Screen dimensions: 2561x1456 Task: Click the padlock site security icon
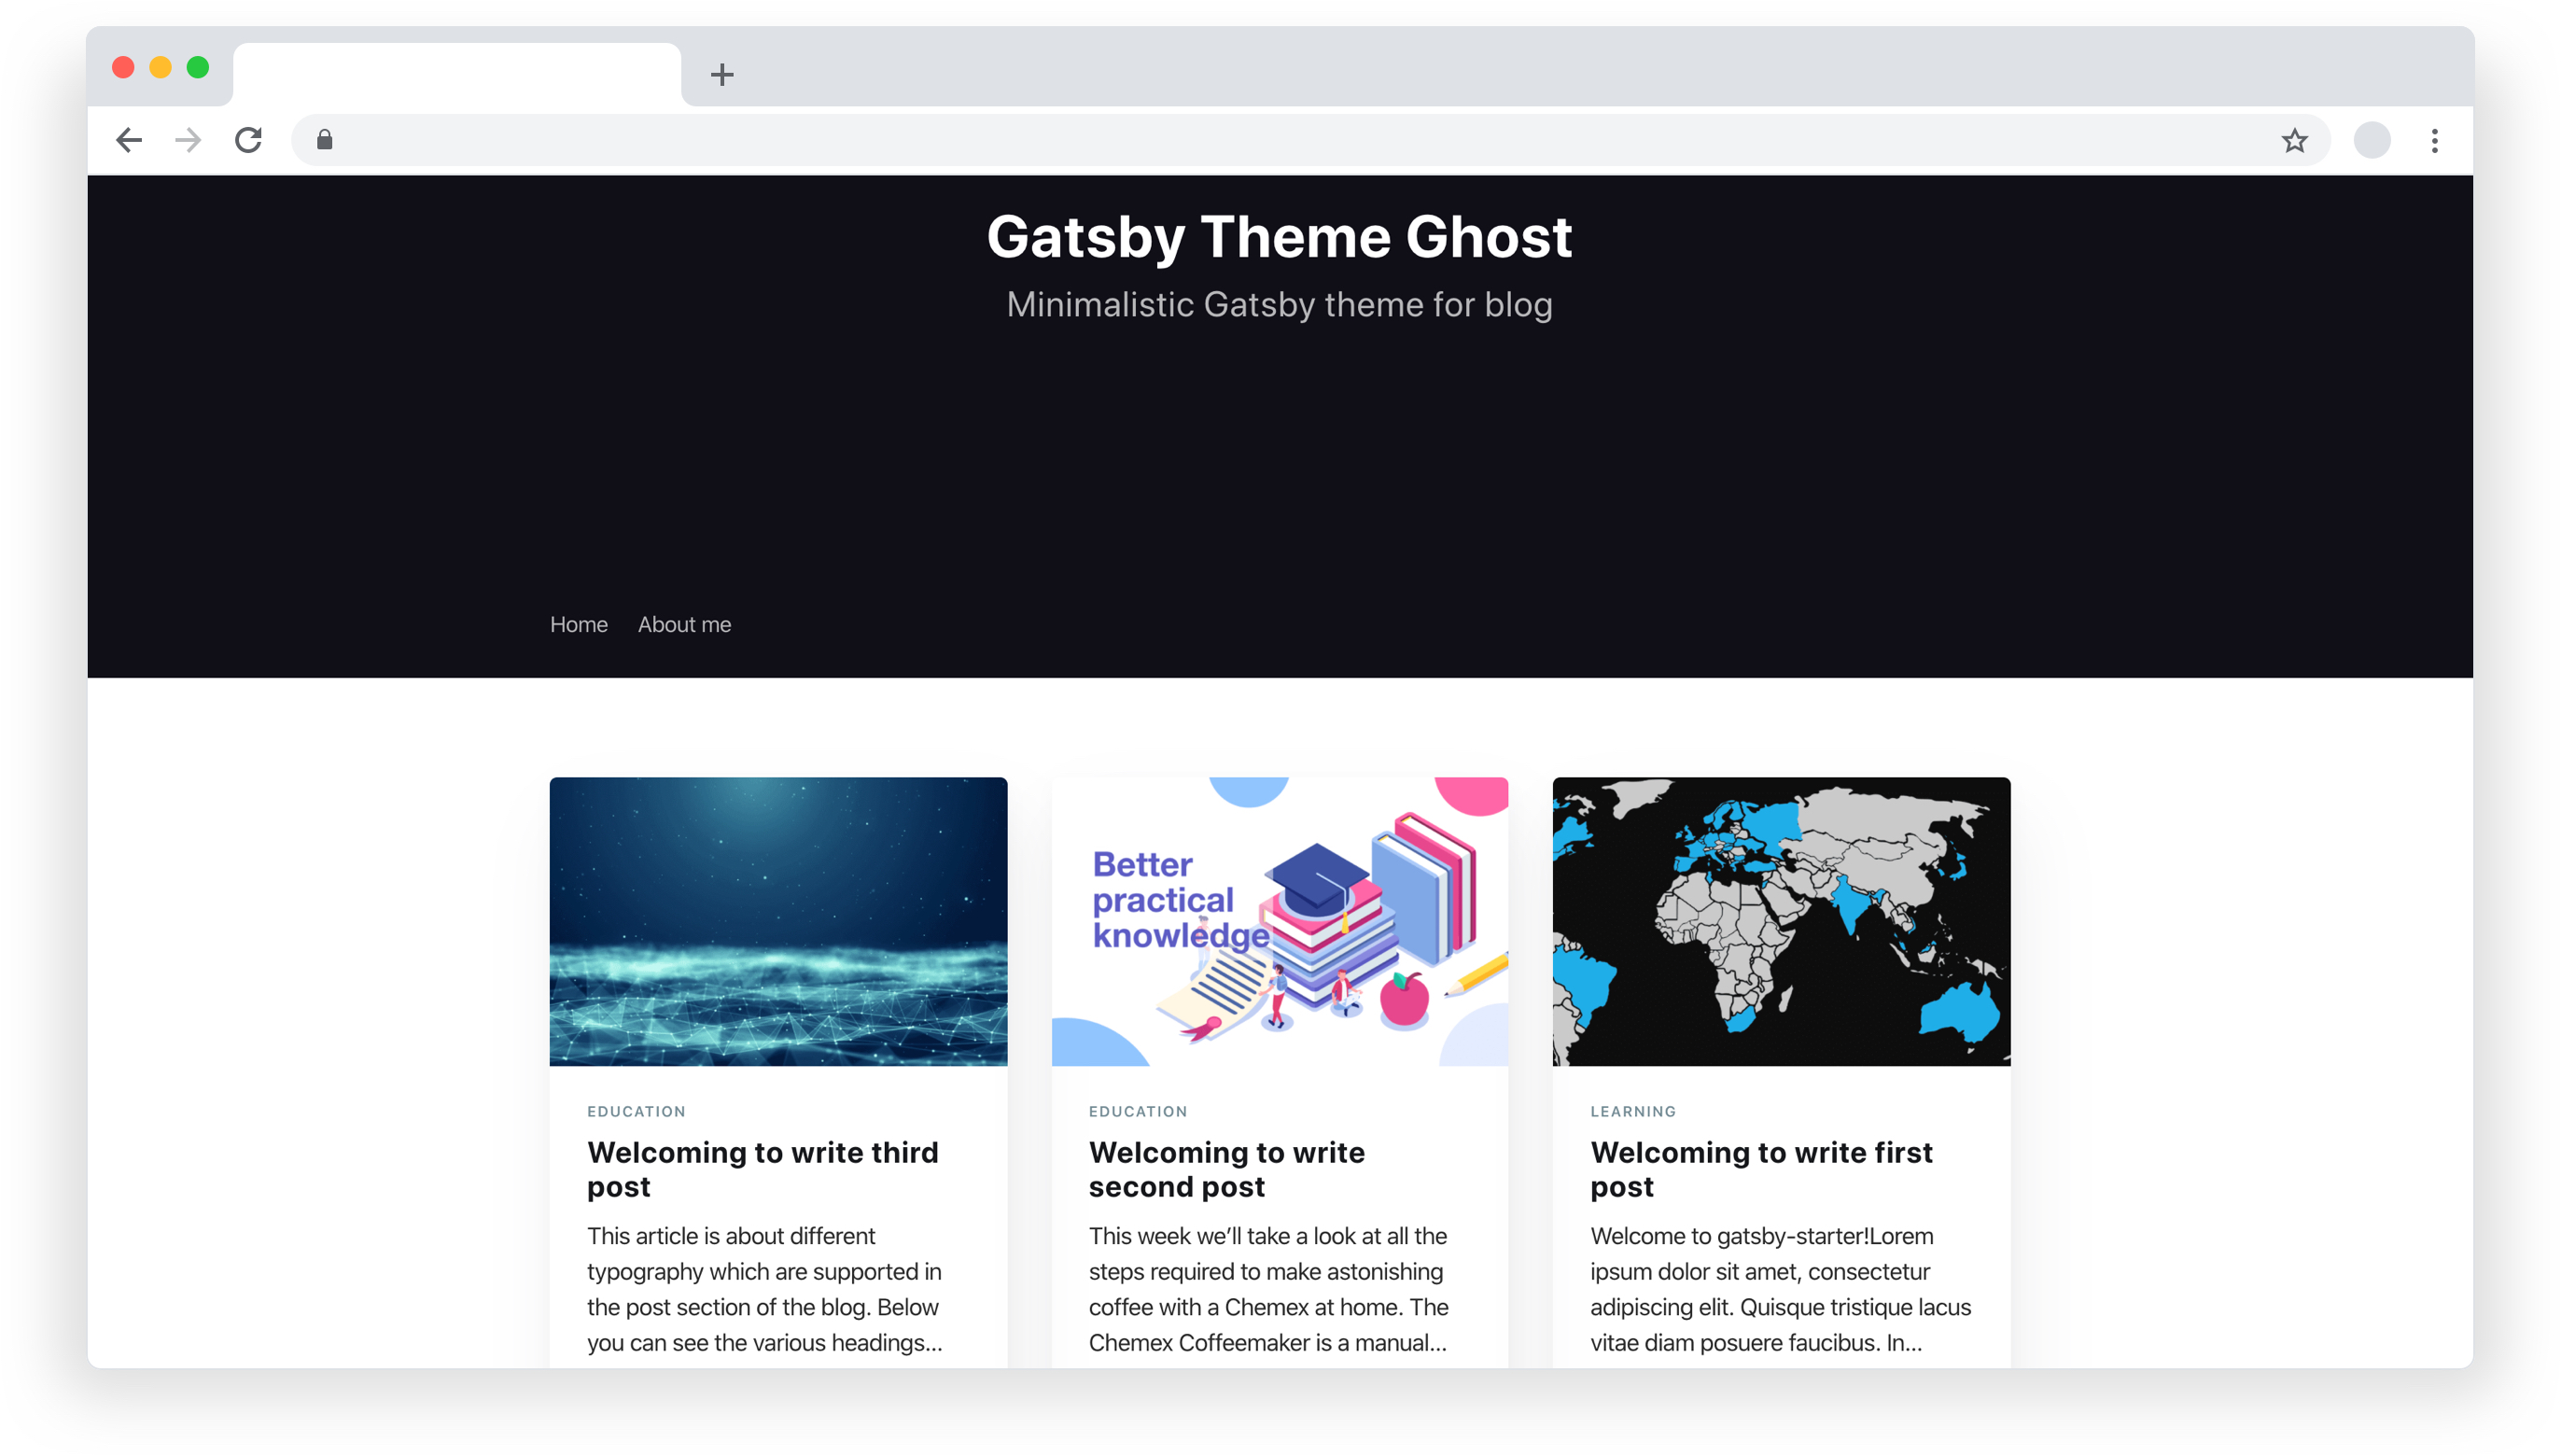(324, 140)
